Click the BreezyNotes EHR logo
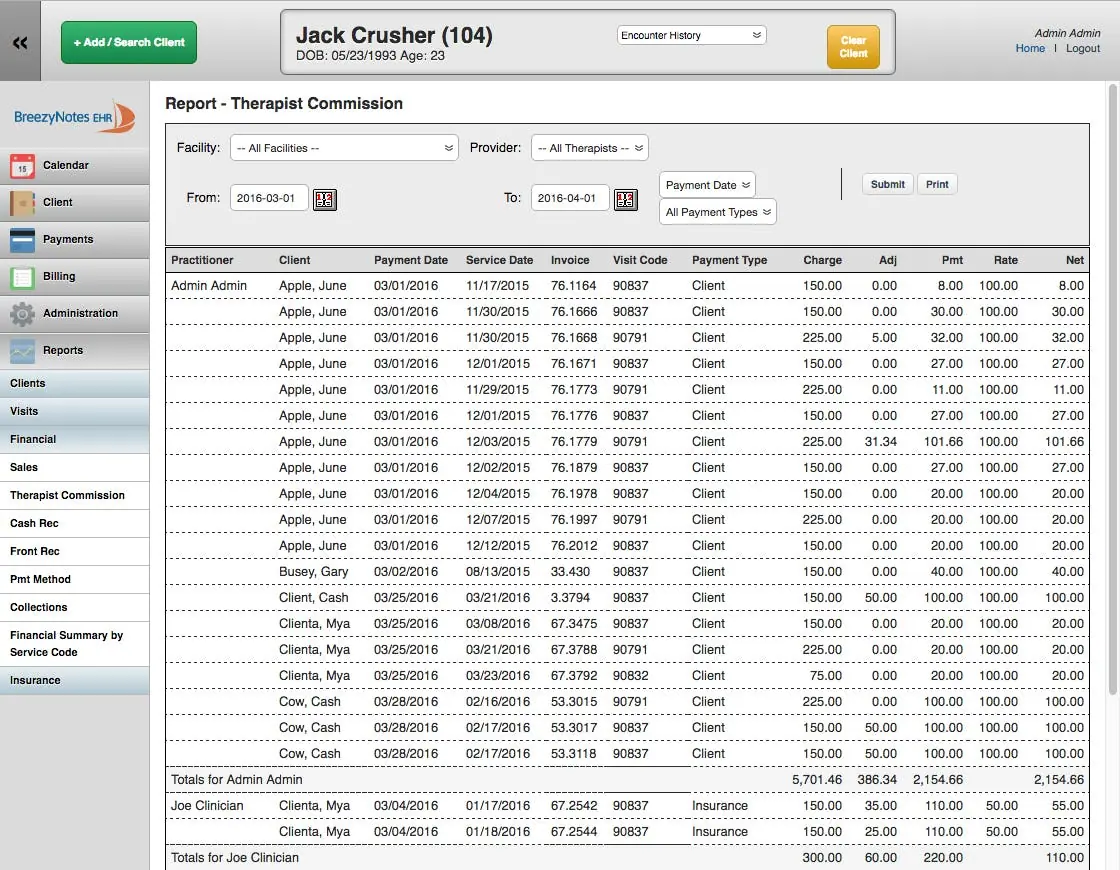 click(x=70, y=117)
